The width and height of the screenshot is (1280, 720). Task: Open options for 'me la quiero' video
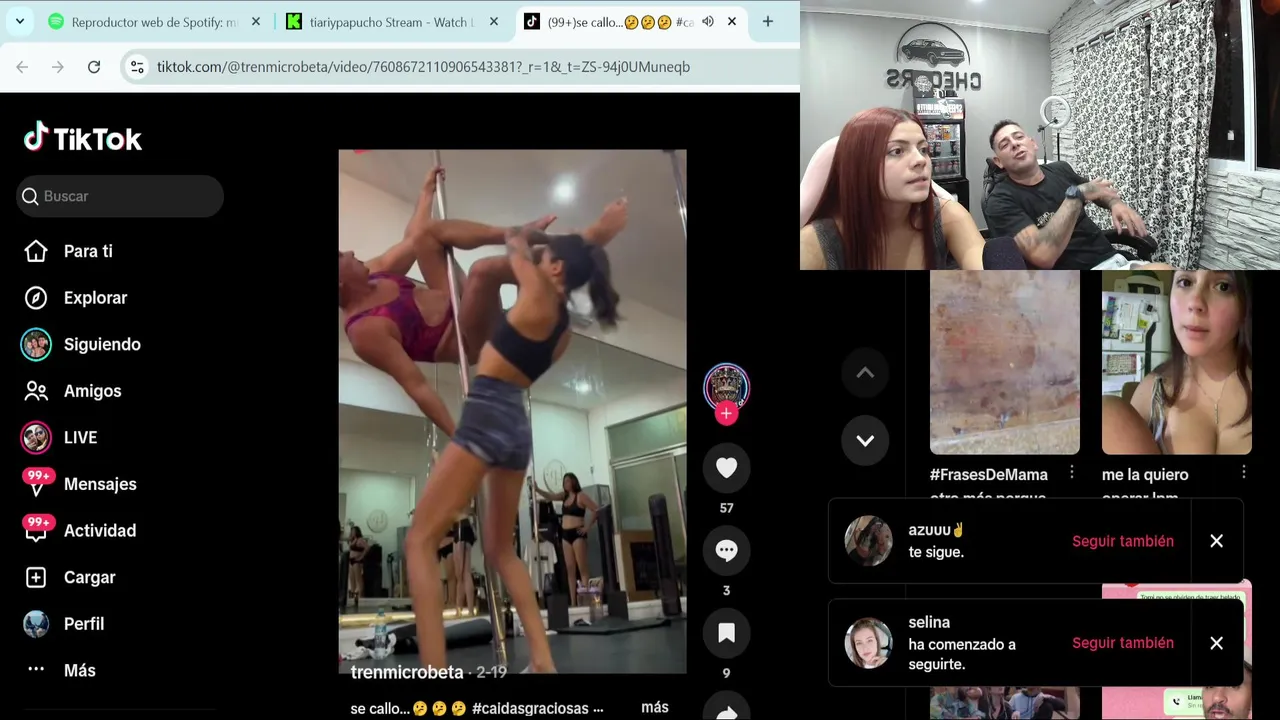(1243, 472)
